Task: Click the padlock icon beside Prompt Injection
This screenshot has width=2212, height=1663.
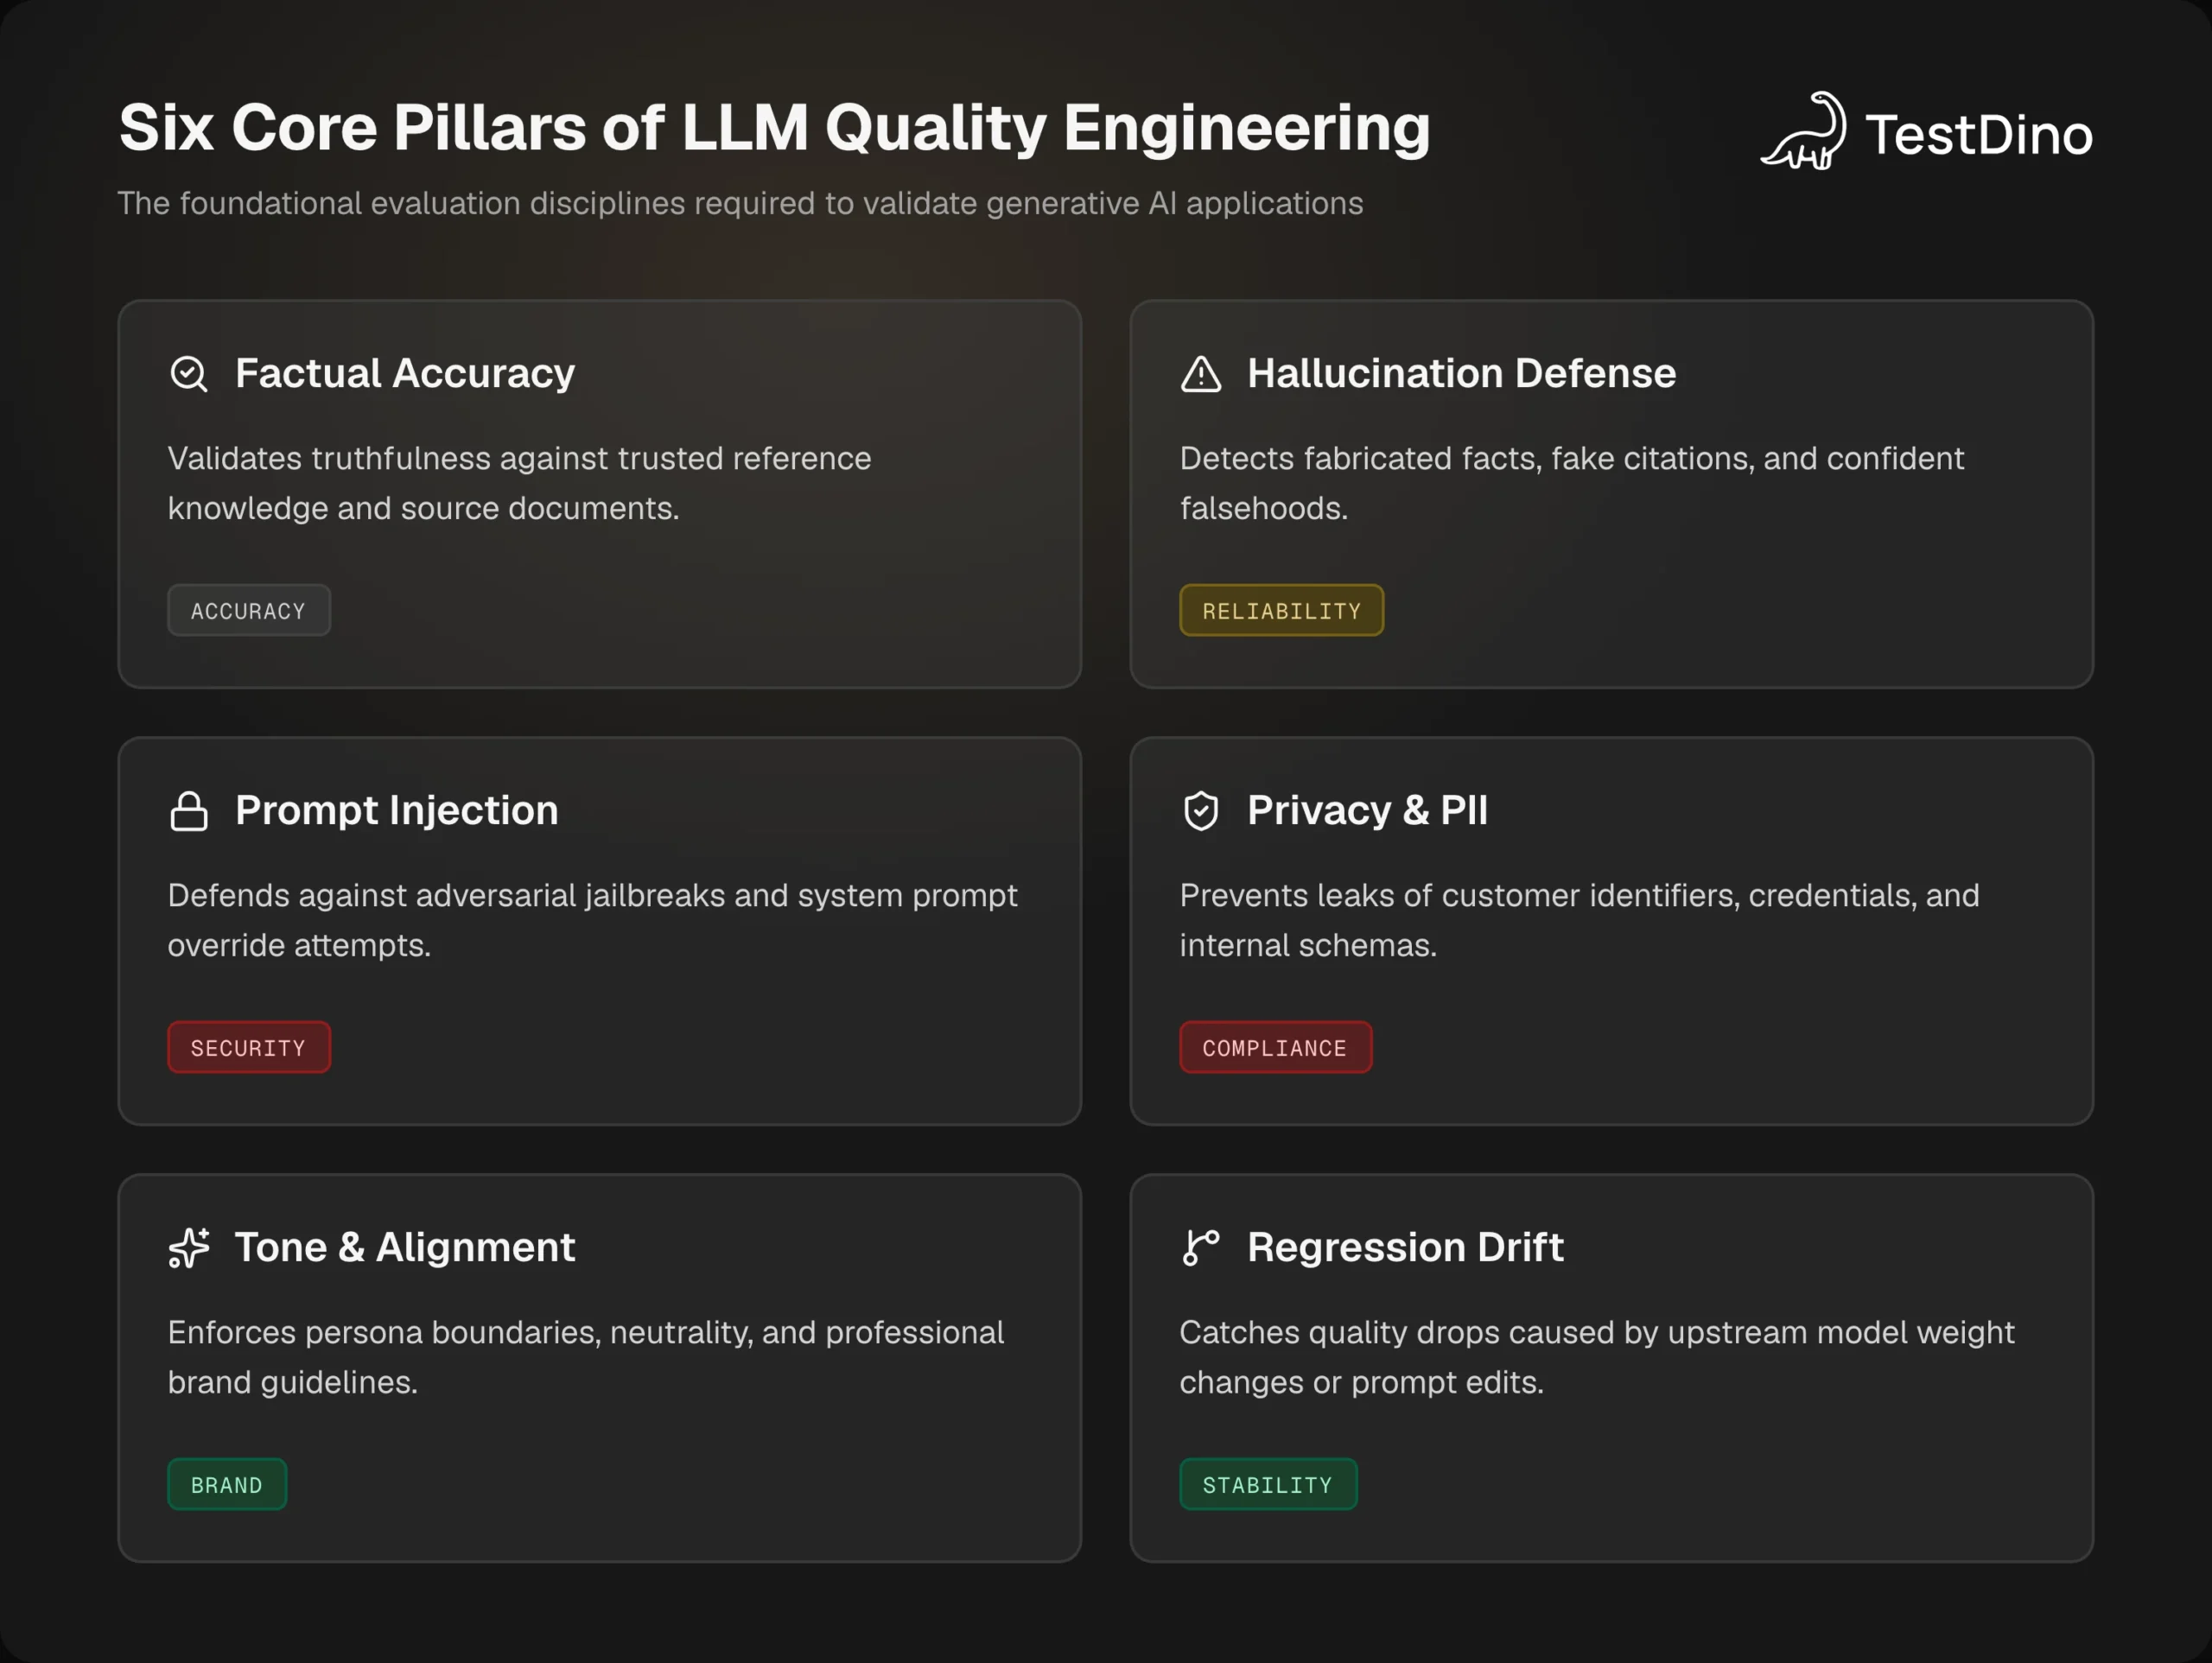Action: [189, 811]
